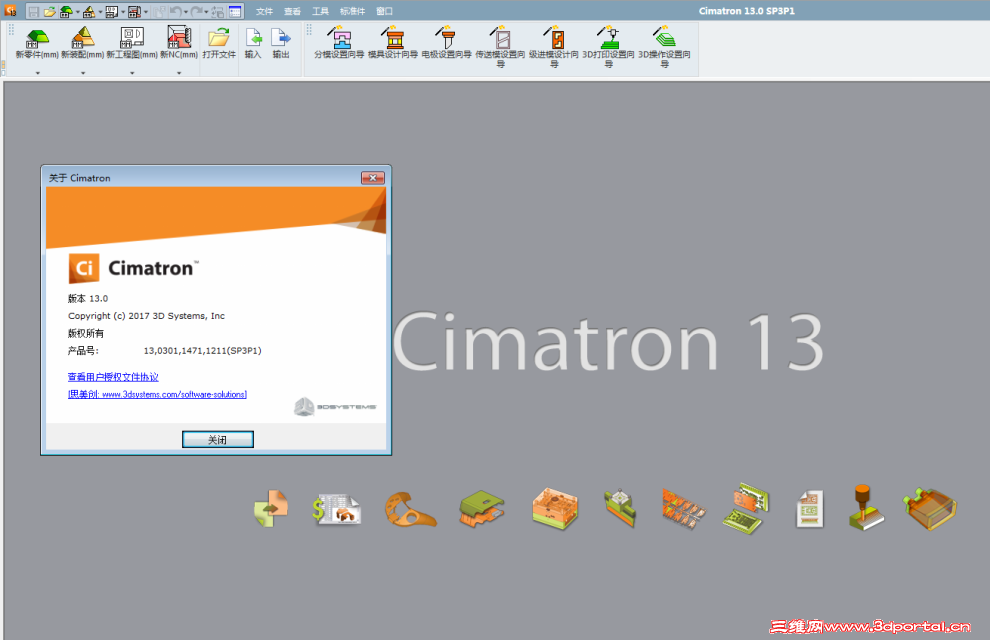Close the 关于 Cimatron dialog with X
Image resolution: width=990 pixels, height=640 pixels.
373,178
